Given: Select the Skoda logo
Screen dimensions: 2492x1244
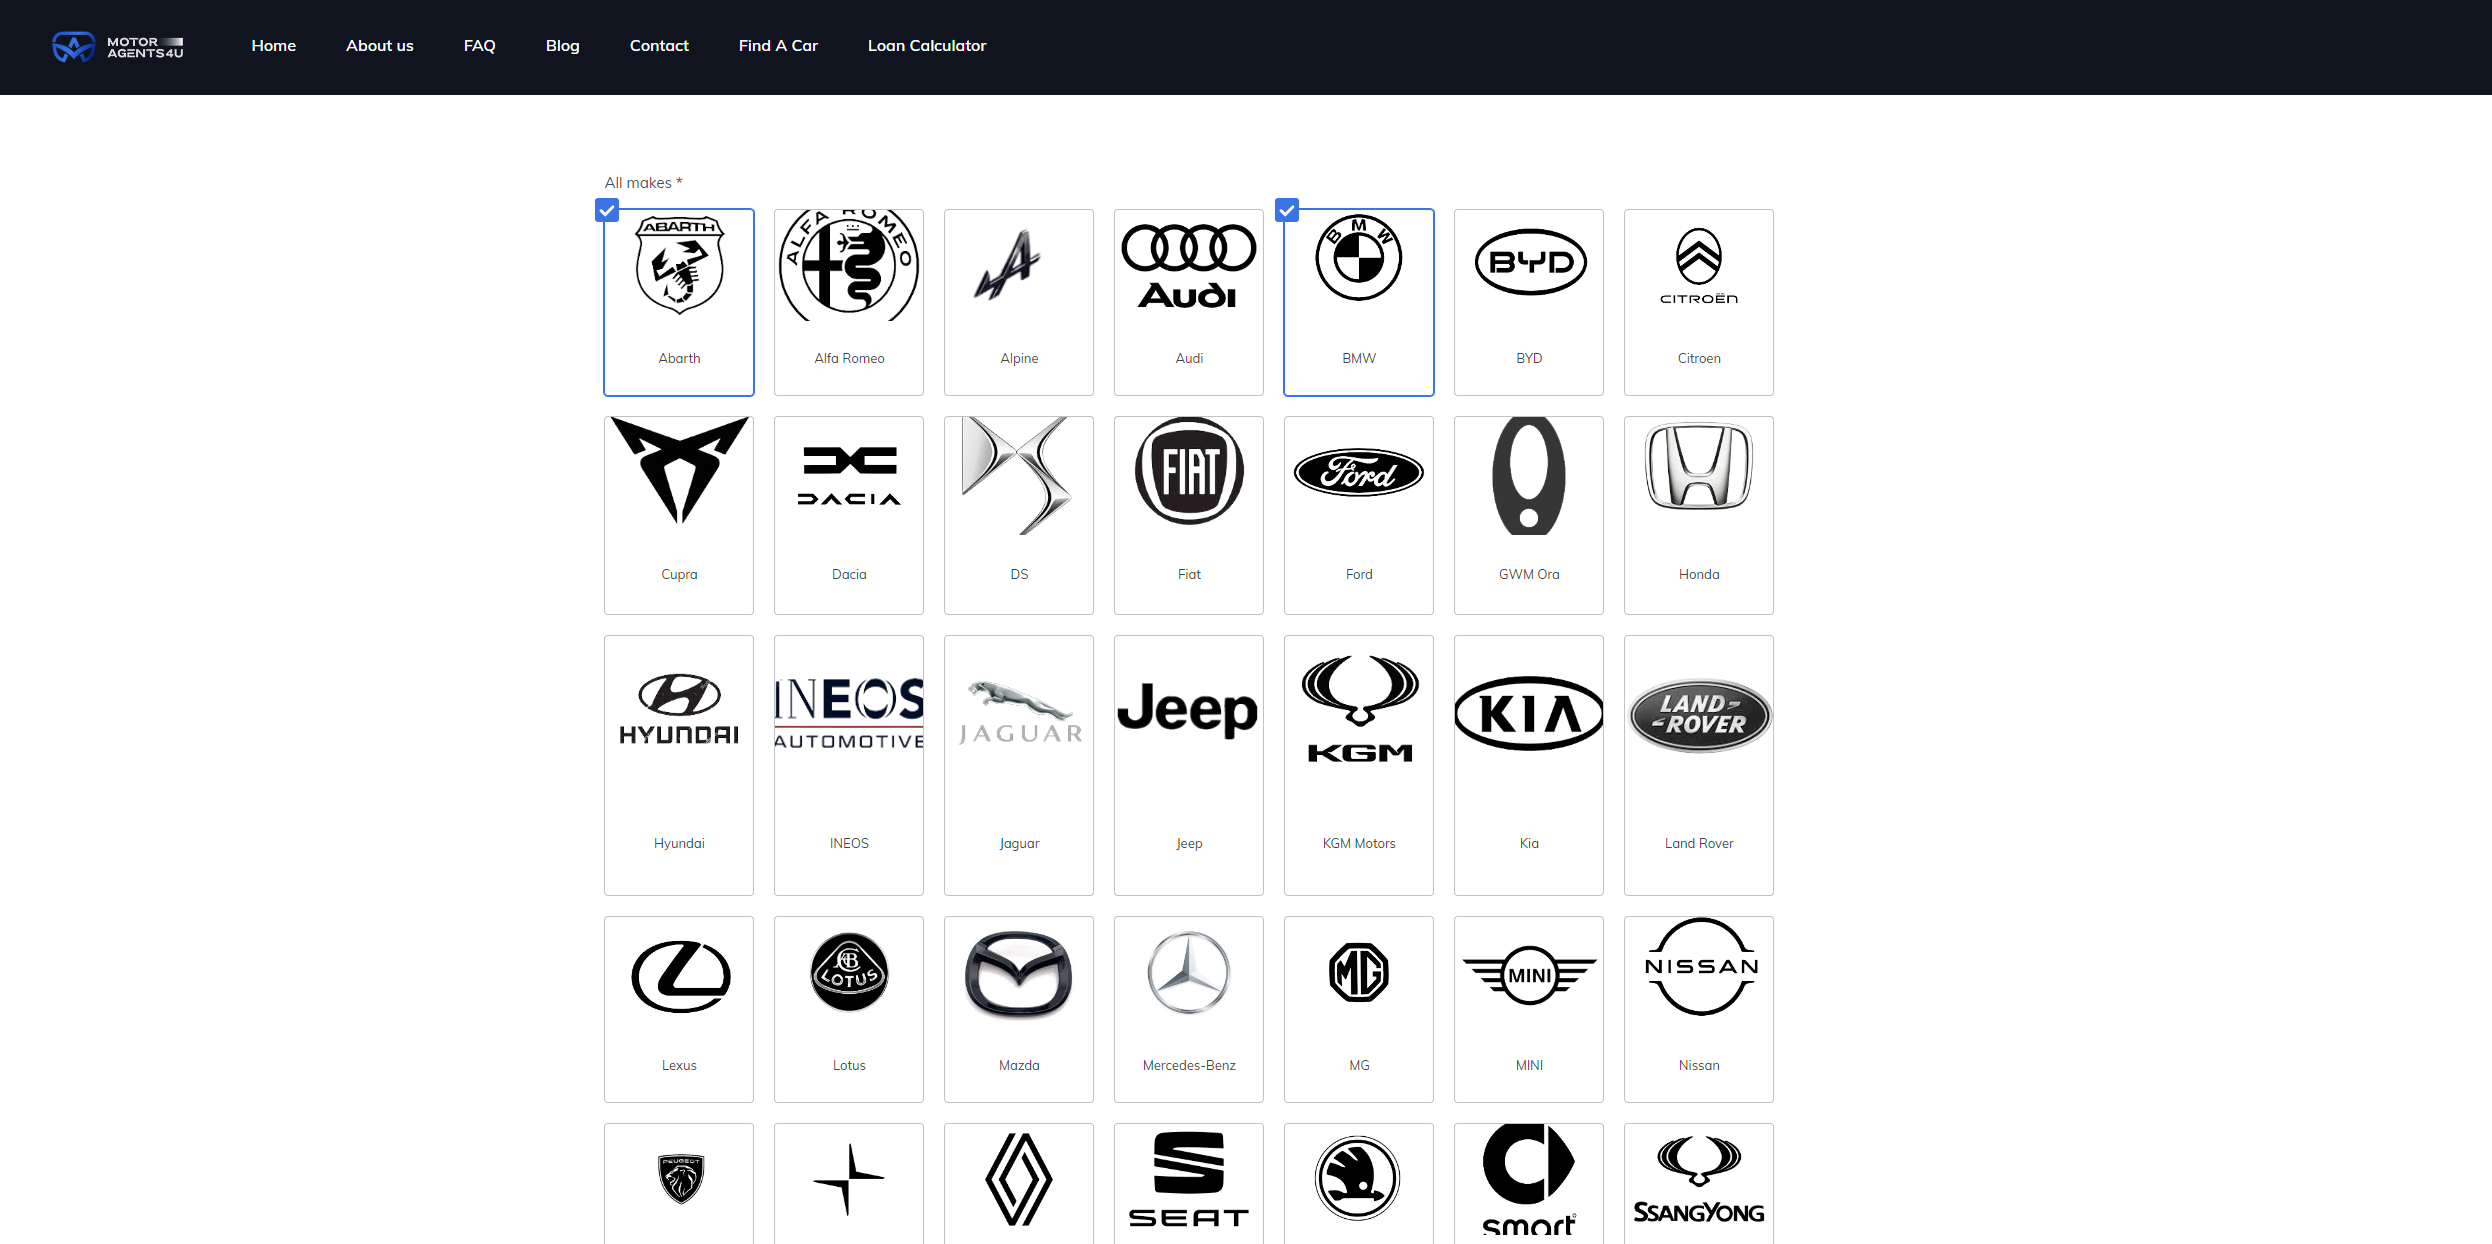Looking at the screenshot, I should pyautogui.click(x=1357, y=1178).
